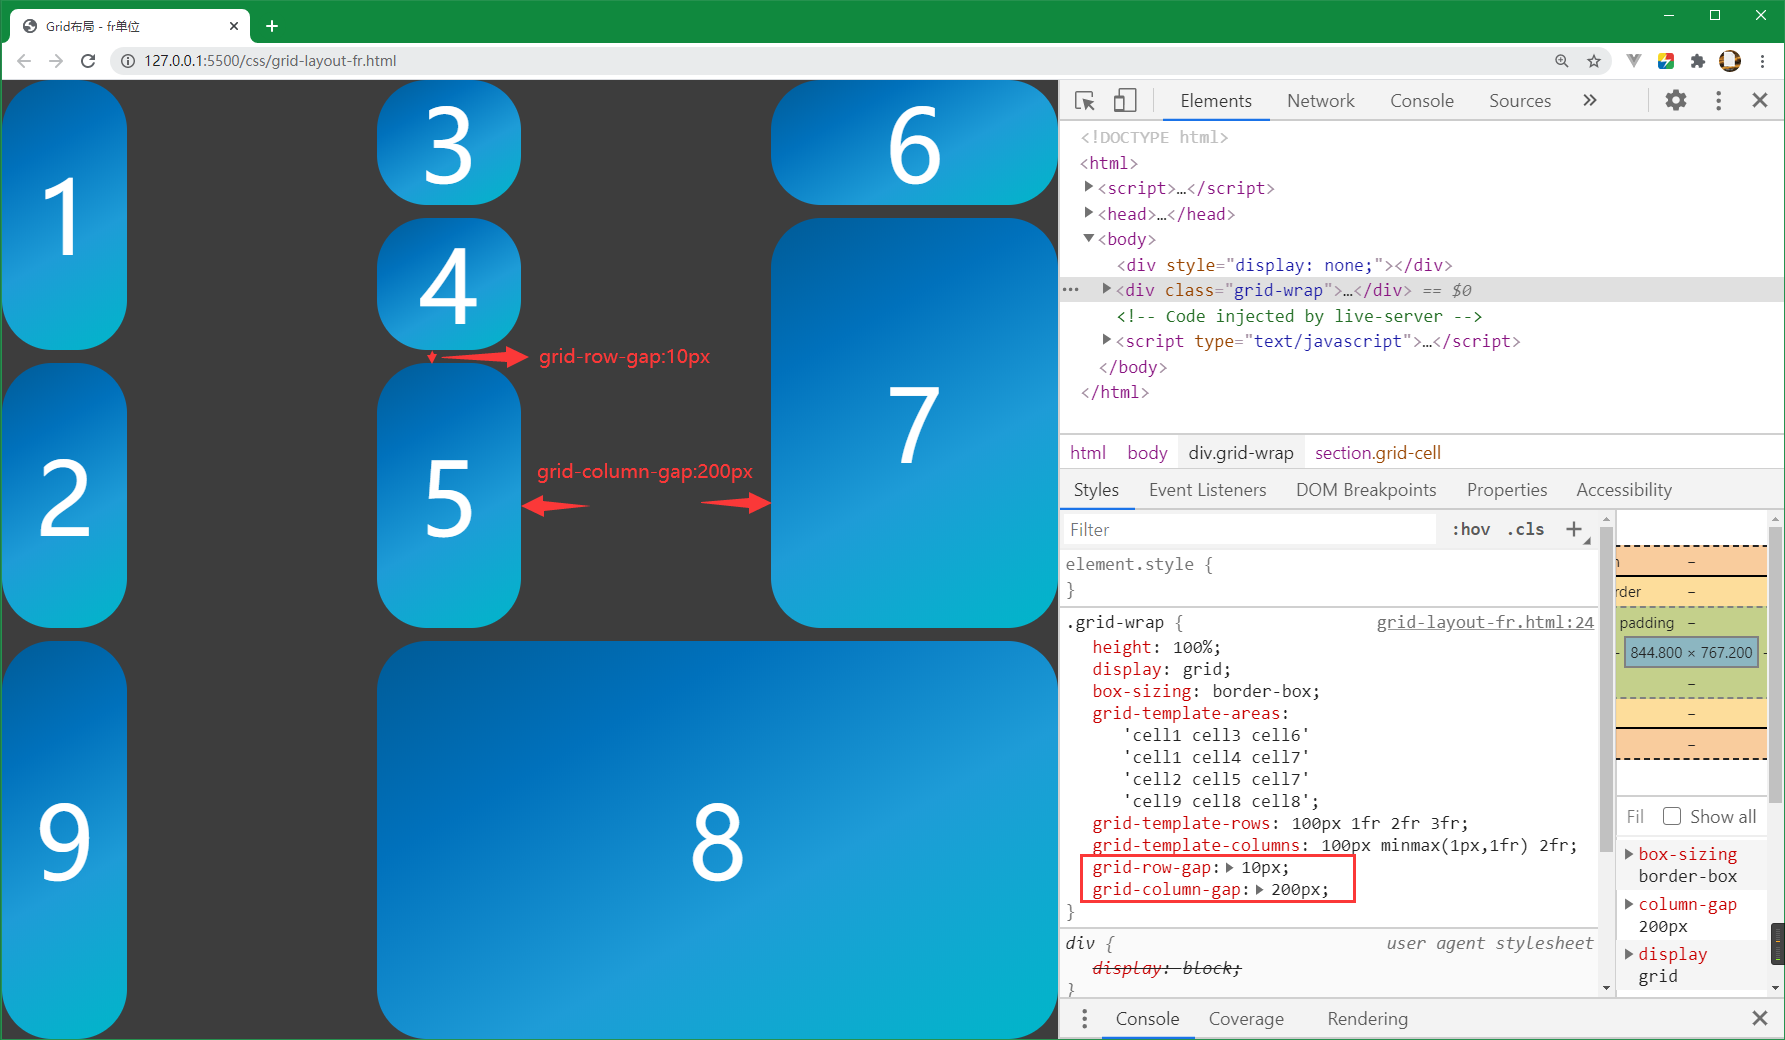Open a new browser tab
1785x1040 pixels.
point(272,26)
